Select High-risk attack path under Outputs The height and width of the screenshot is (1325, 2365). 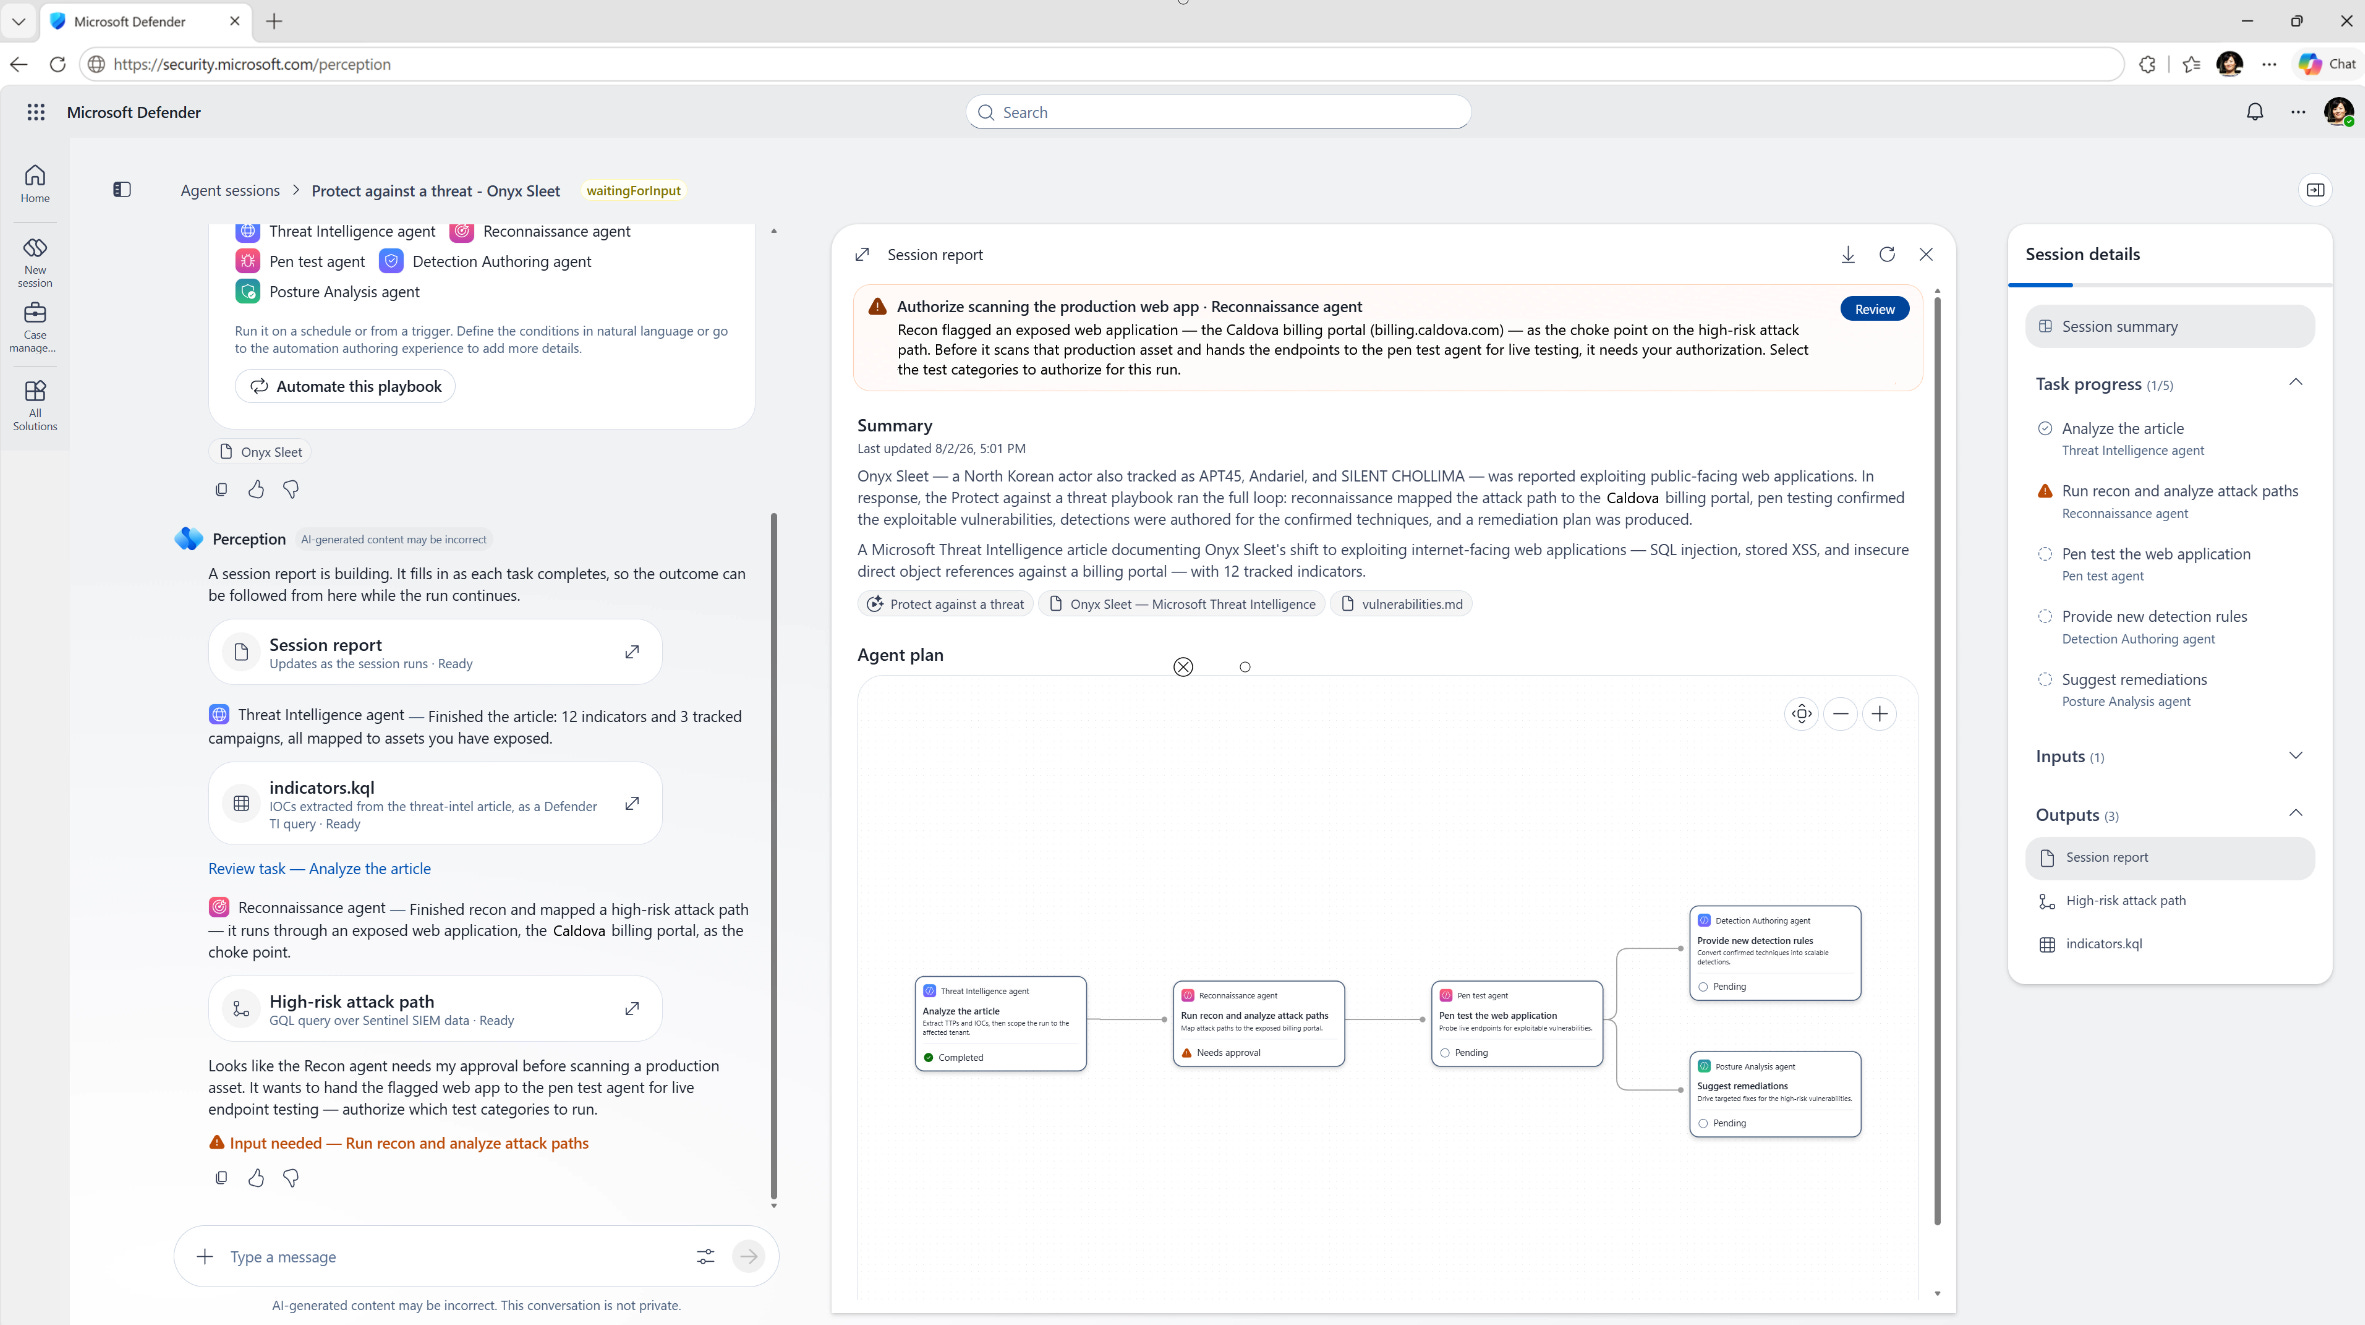[2170, 901]
